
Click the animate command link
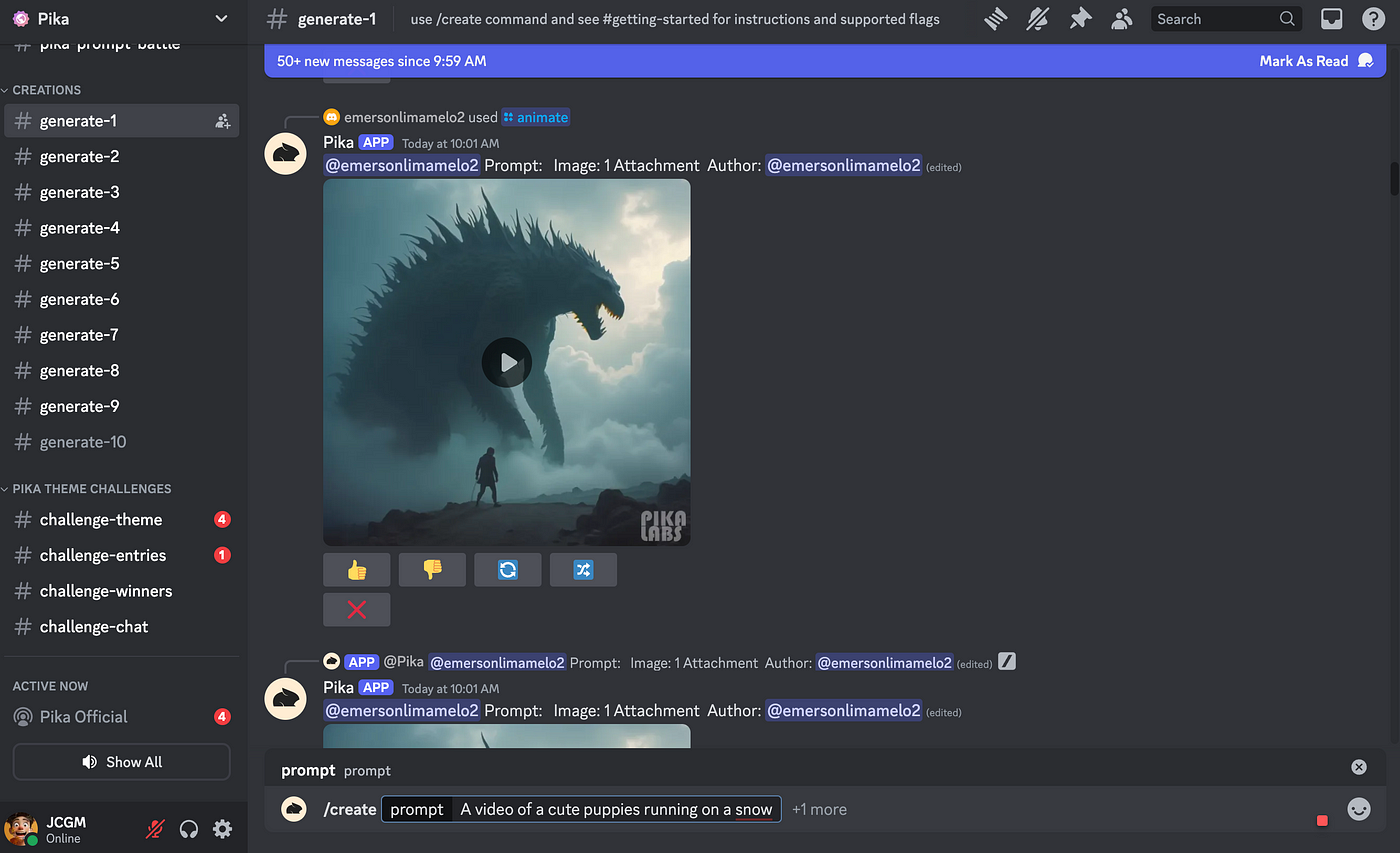point(535,117)
